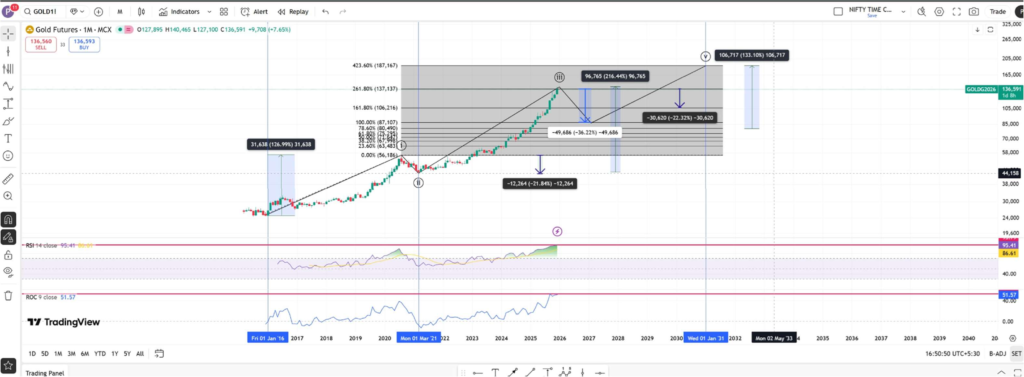Click ROC 9 close indicator label
1024x377 pixels.
42,297
